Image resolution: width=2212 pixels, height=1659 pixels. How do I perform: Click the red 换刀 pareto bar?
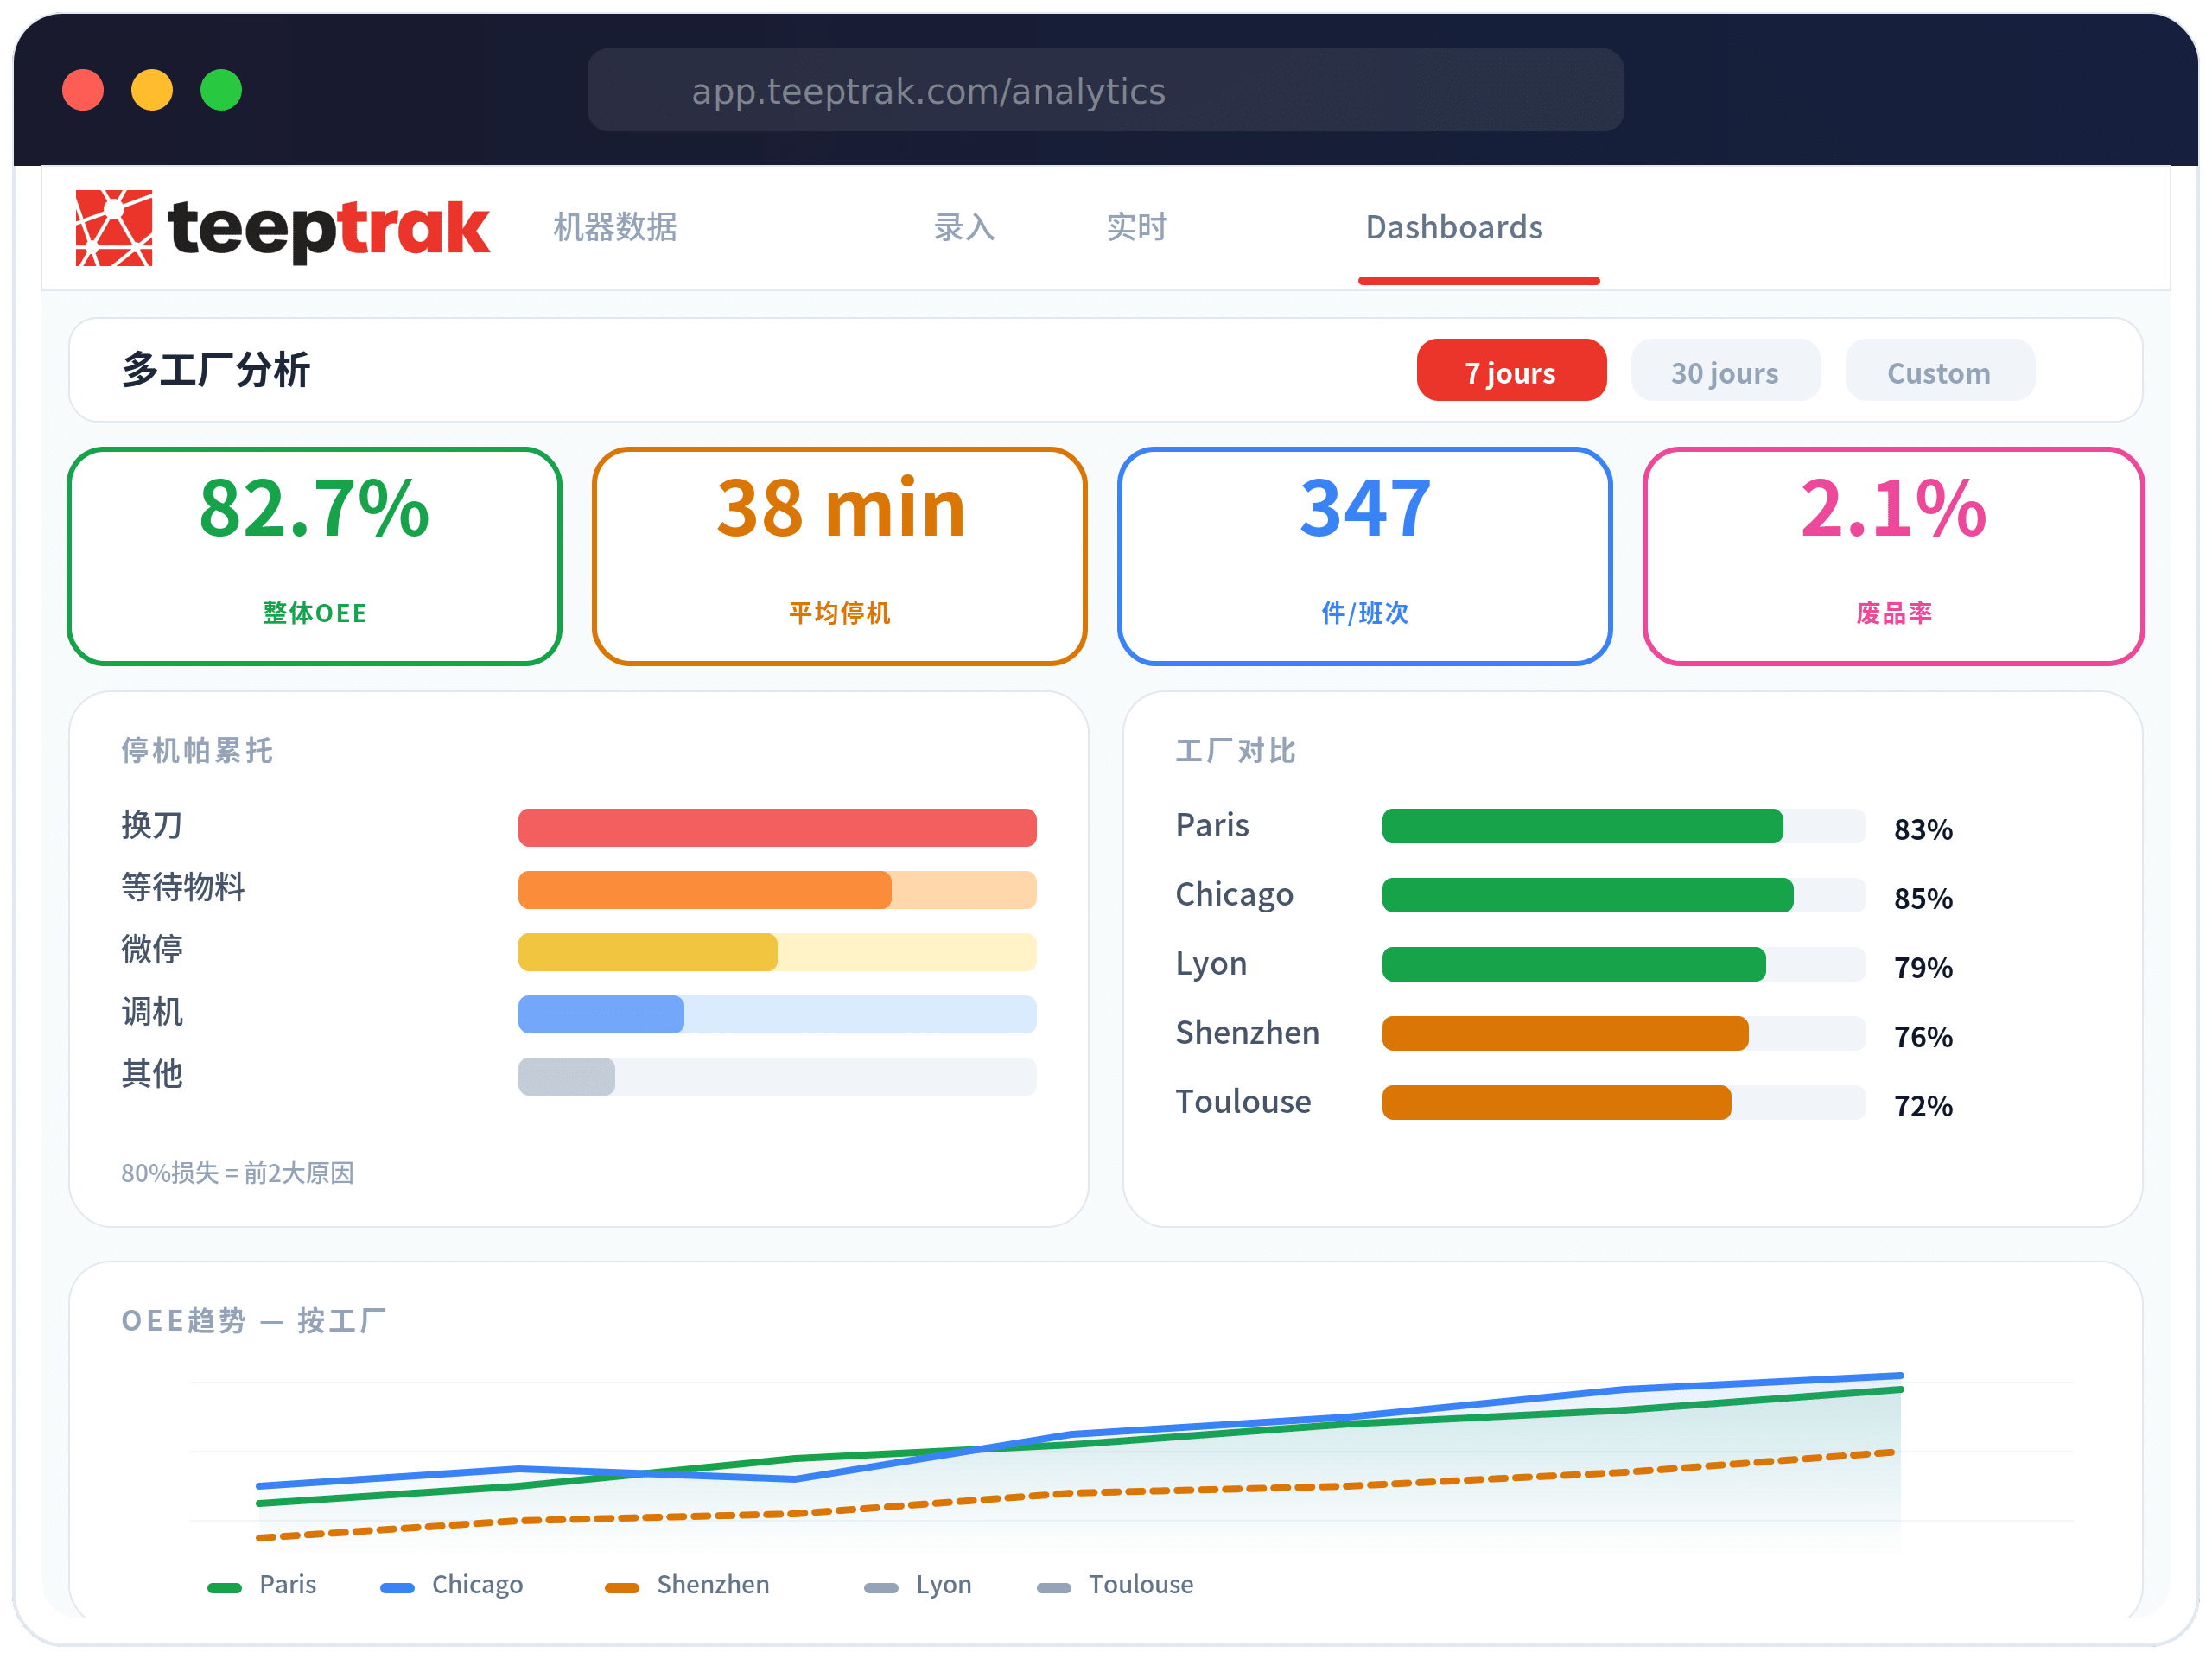[x=776, y=827]
